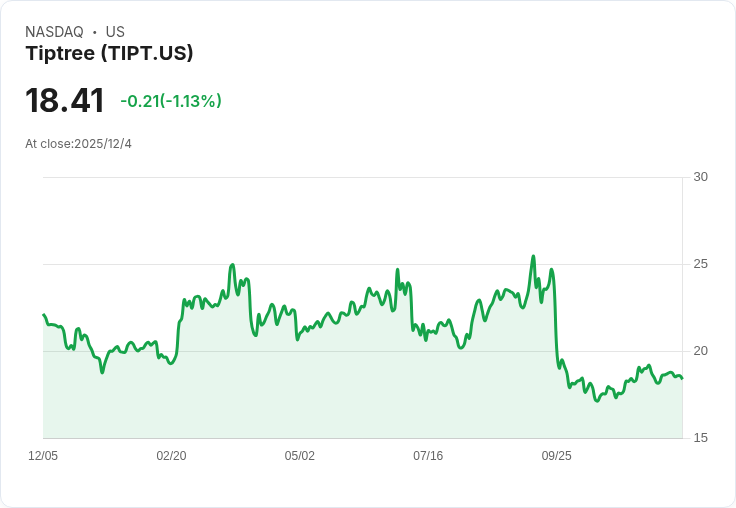
Task: Click the leftmost starting point of the price line
Action: (44, 315)
